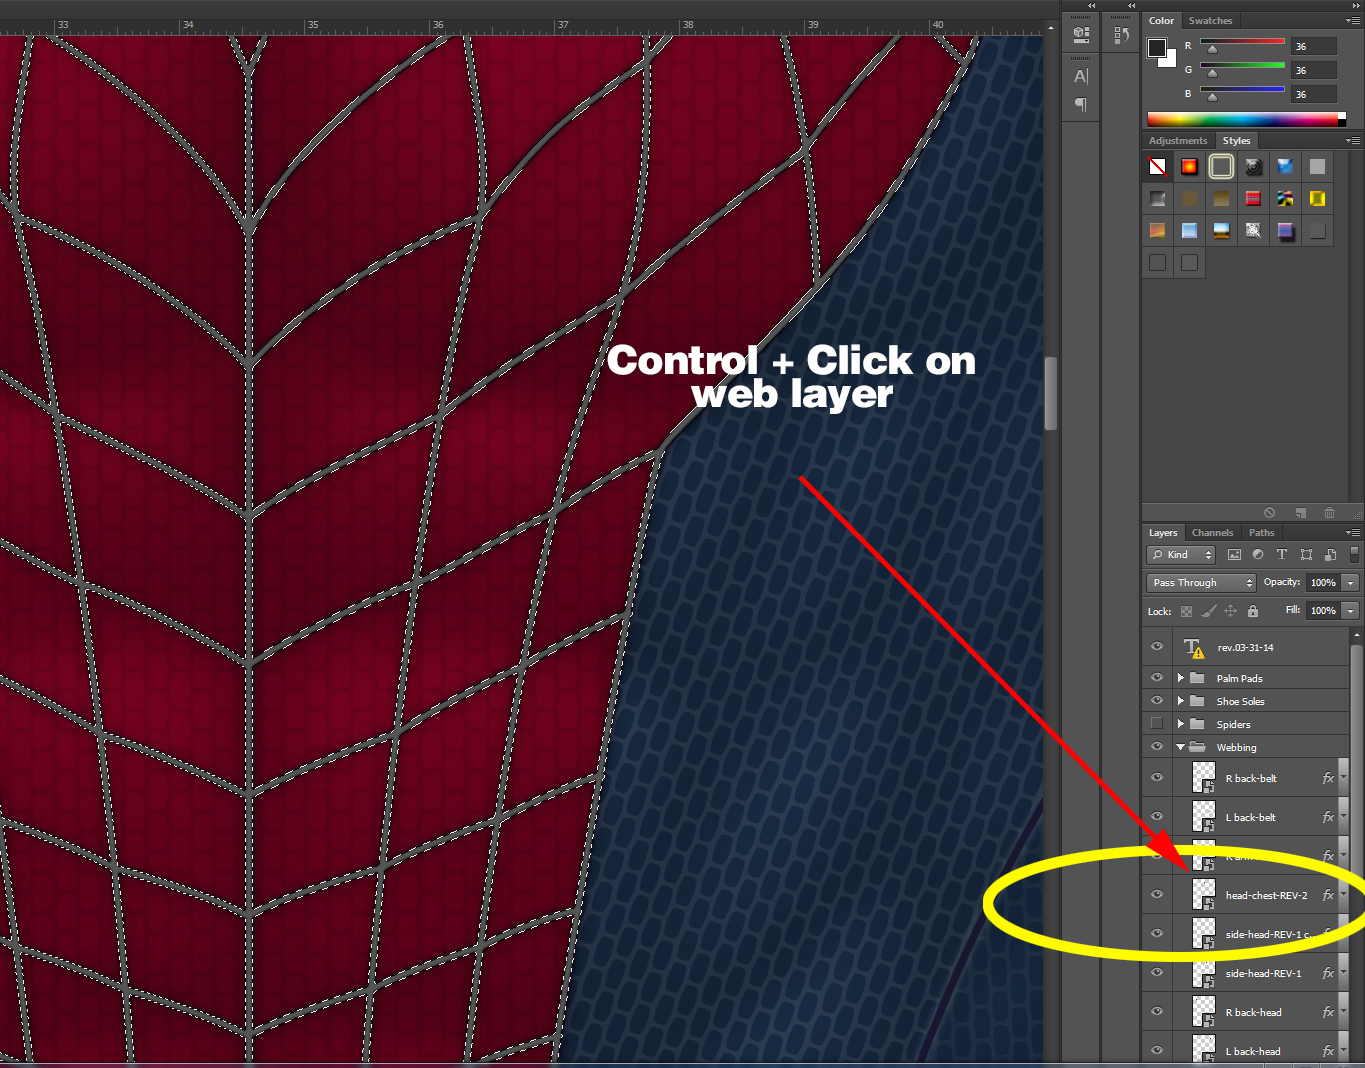Lock position move icon
This screenshot has width=1365, height=1068.
coord(1231,611)
